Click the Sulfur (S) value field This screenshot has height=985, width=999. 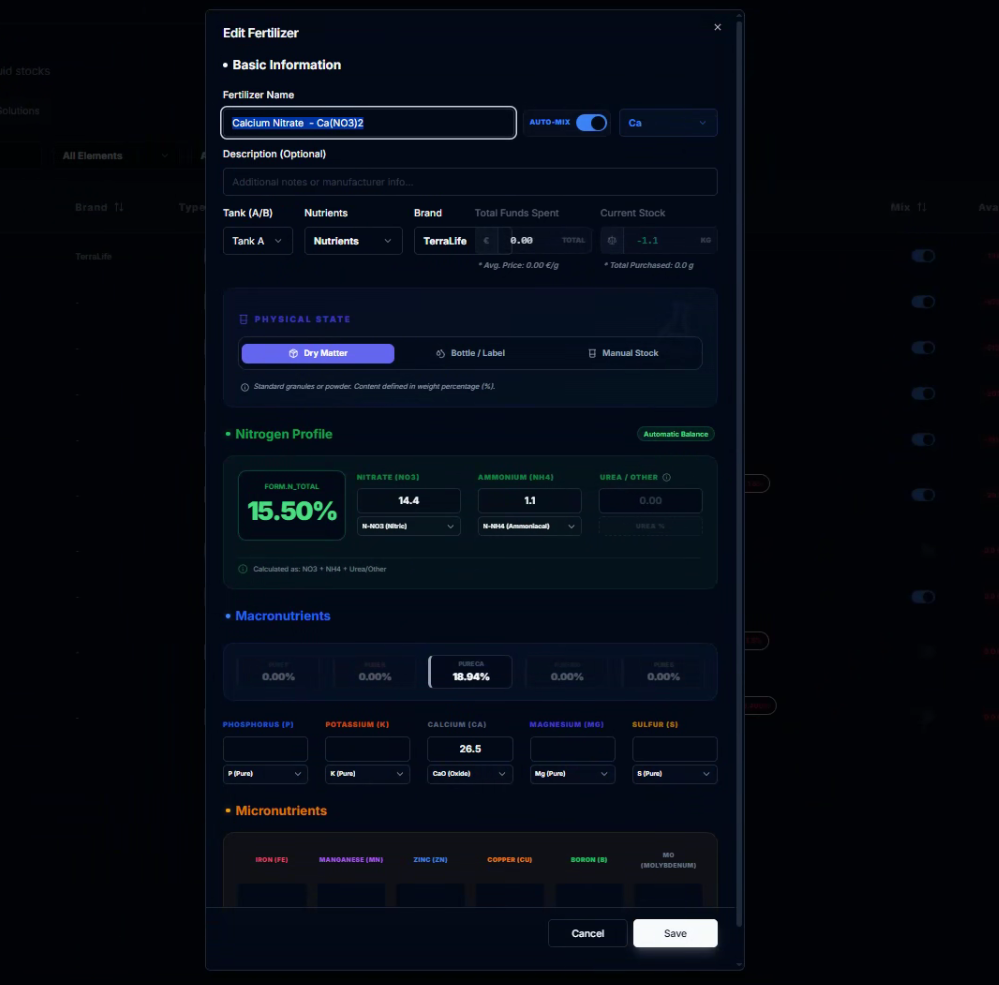[x=675, y=749]
